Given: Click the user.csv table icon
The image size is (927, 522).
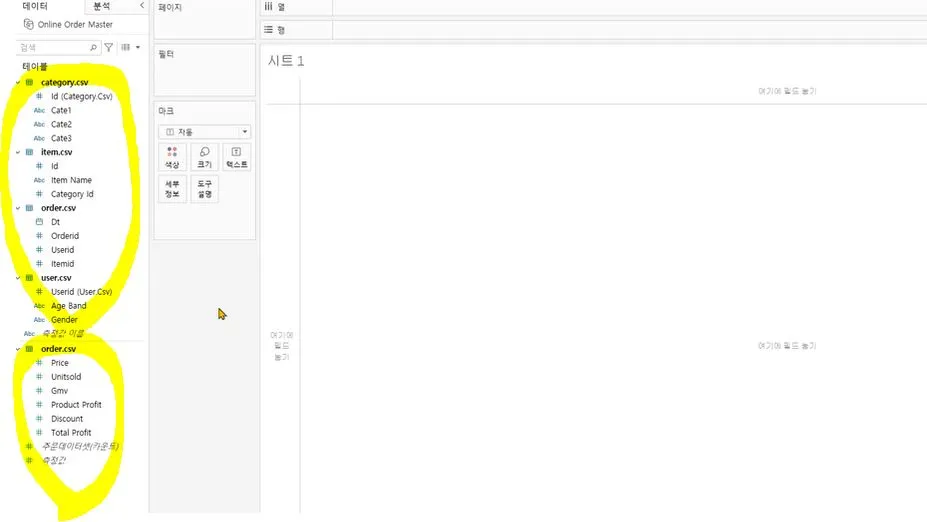Looking at the screenshot, I should 29,278.
